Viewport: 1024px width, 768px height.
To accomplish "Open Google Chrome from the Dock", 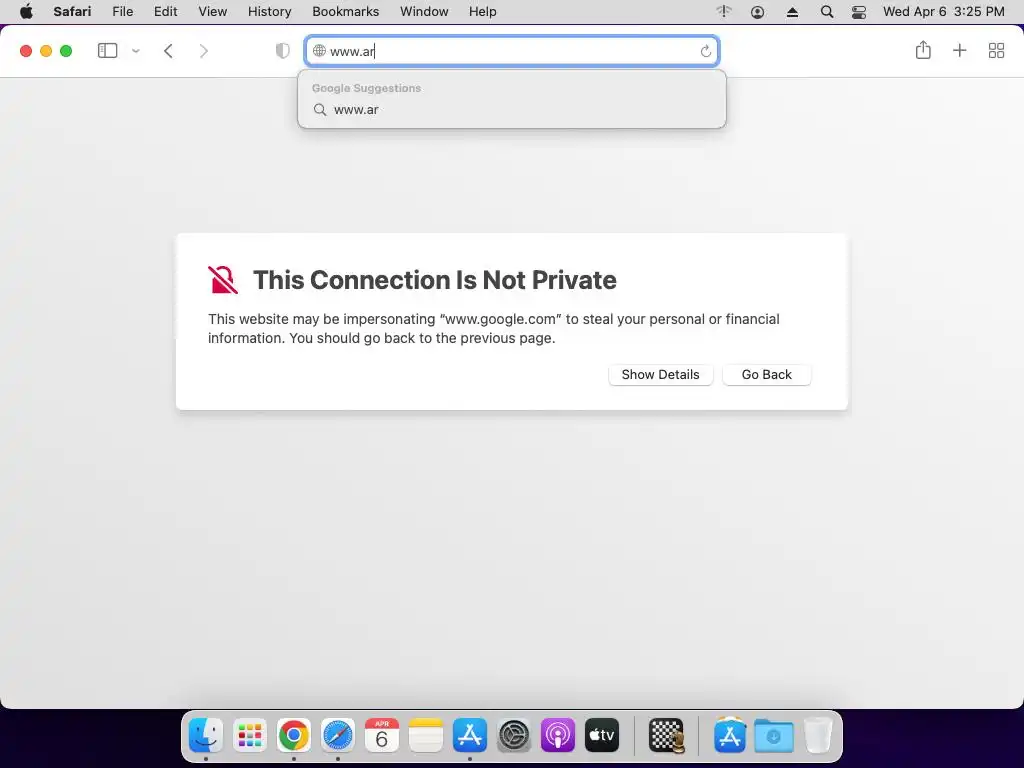I will point(294,735).
